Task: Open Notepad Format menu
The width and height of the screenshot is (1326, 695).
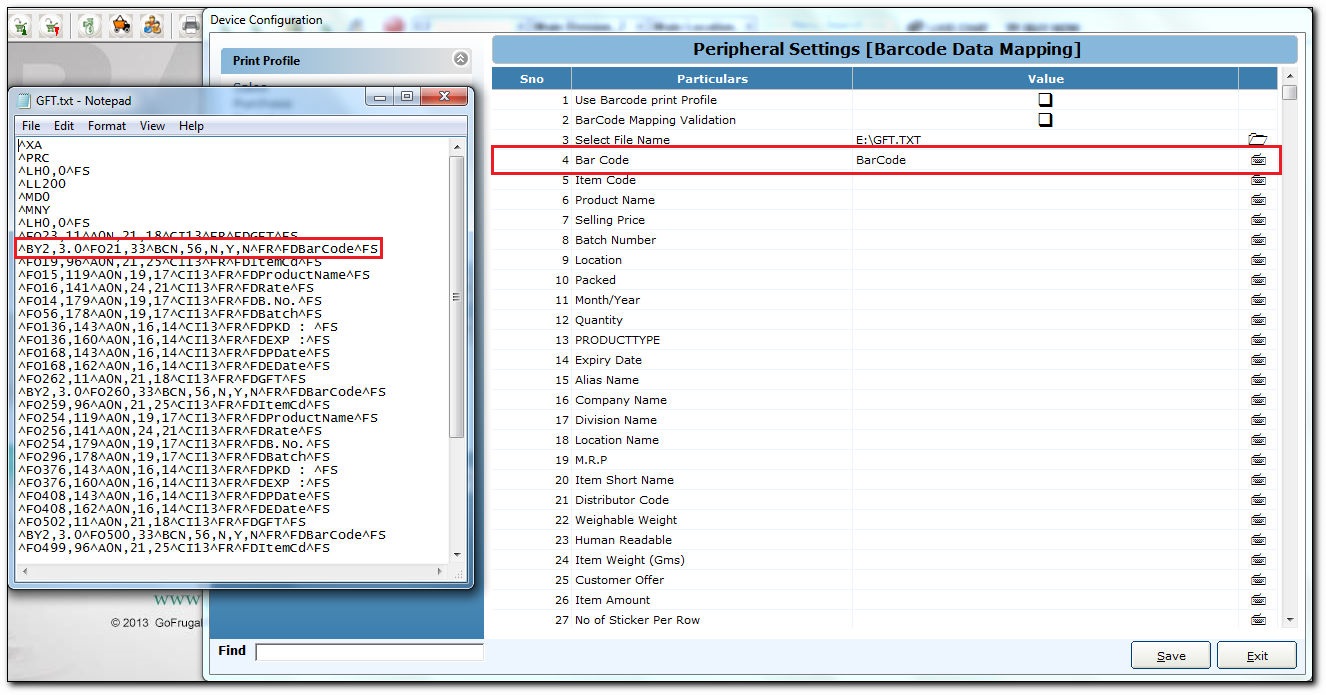Action: click(x=107, y=126)
